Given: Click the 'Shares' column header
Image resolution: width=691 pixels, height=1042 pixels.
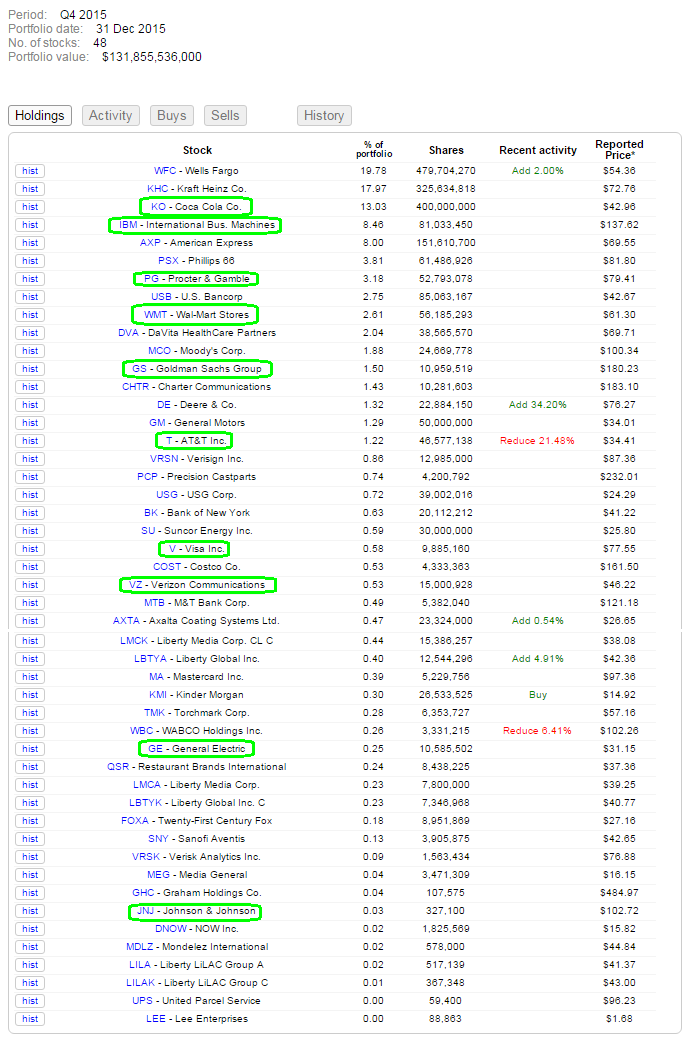Looking at the screenshot, I should tap(446, 150).
